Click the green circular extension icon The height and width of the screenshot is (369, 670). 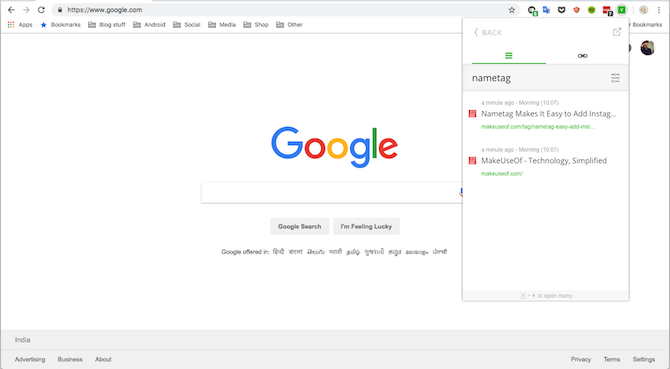[x=591, y=10]
